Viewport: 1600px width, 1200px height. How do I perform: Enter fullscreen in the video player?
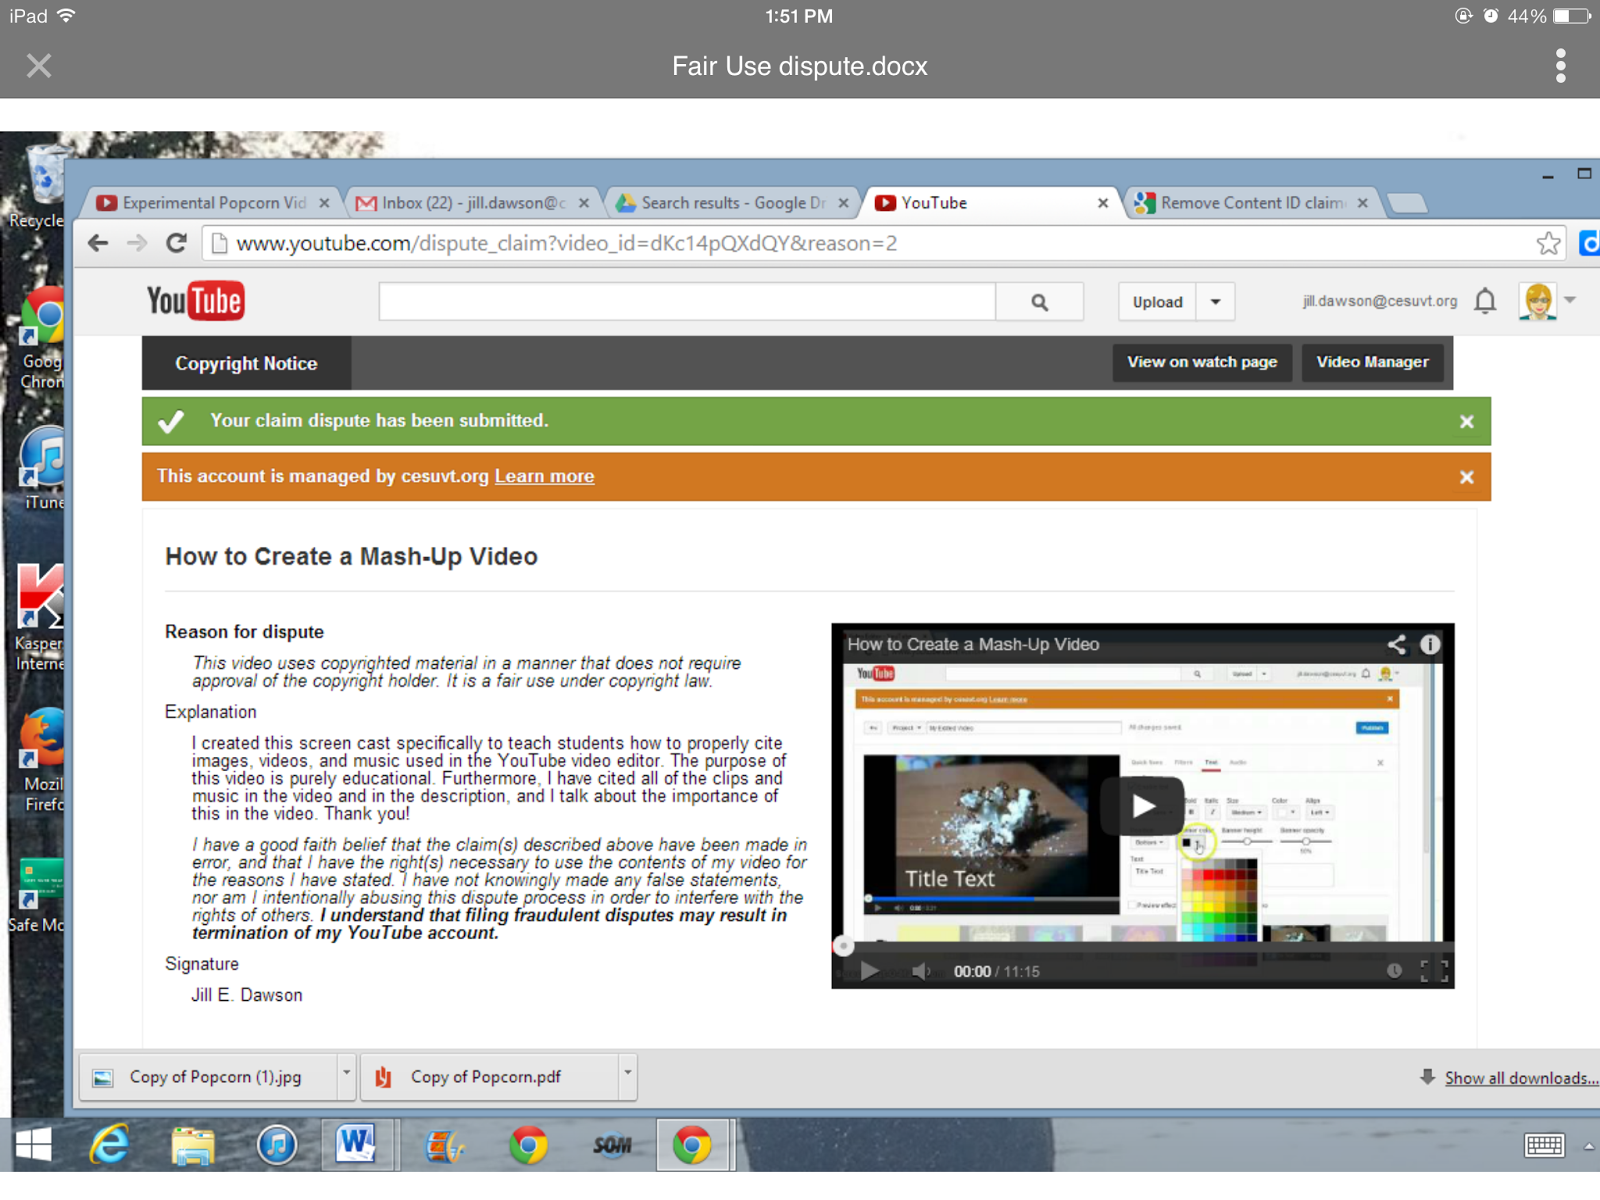(1434, 971)
